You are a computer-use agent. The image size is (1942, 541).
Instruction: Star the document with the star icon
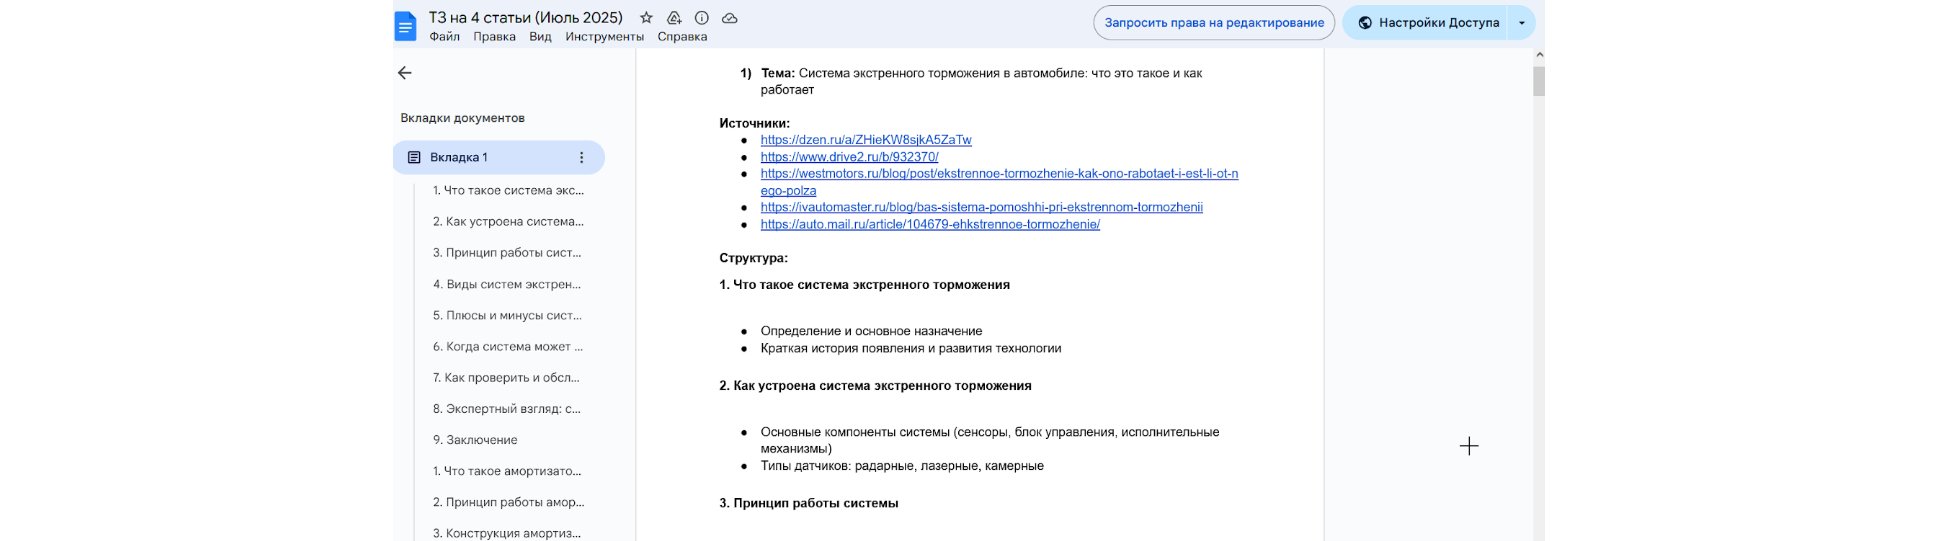[646, 18]
